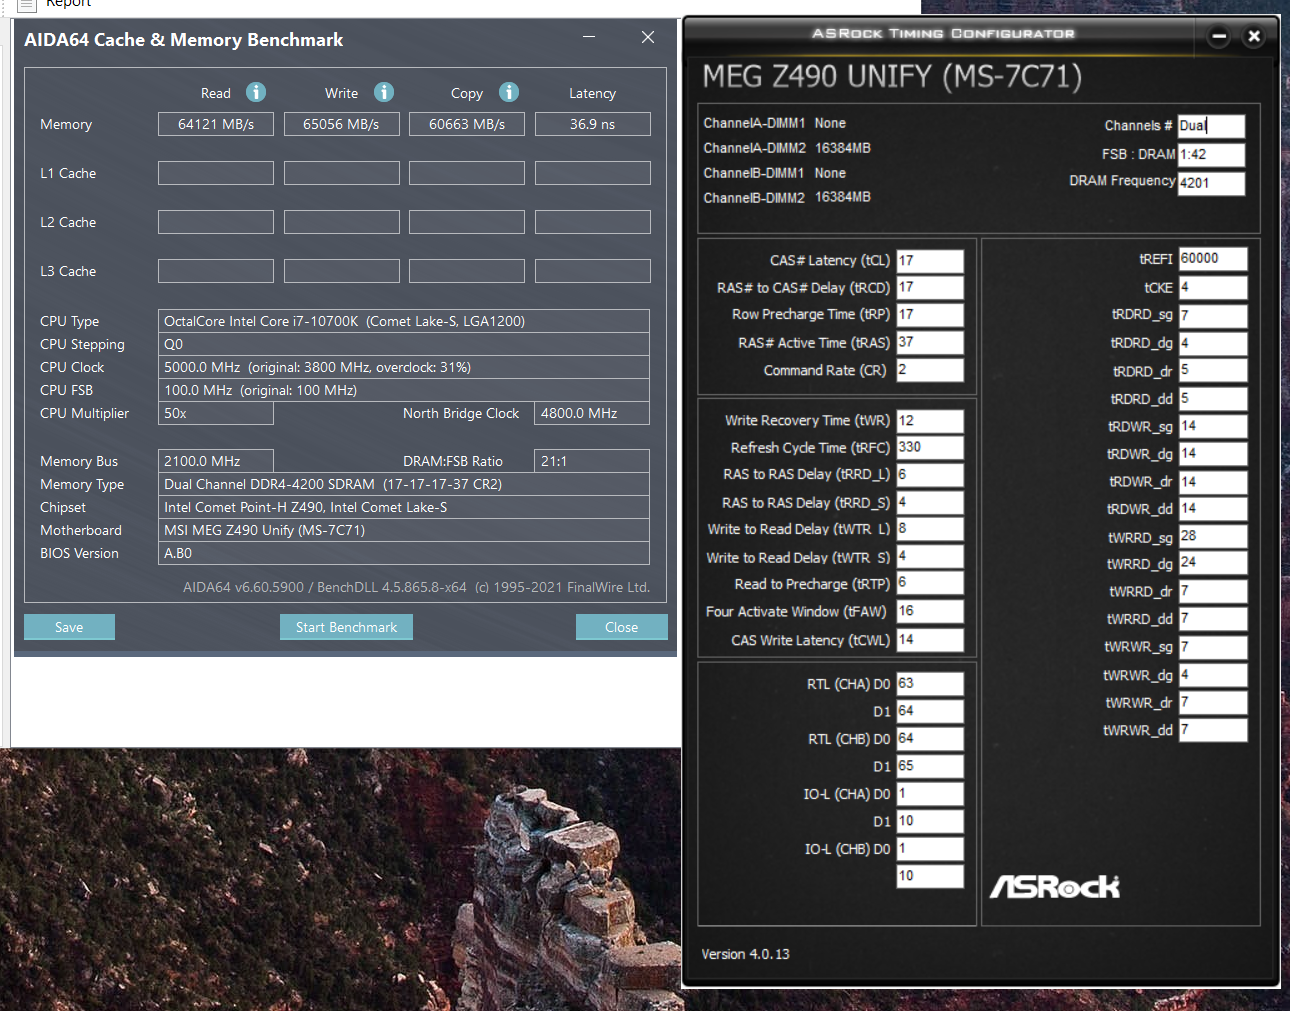Select the tCKE value field
The height and width of the screenshot is (1011, 1290).
pyautogui.click(x=1213, y=288)
